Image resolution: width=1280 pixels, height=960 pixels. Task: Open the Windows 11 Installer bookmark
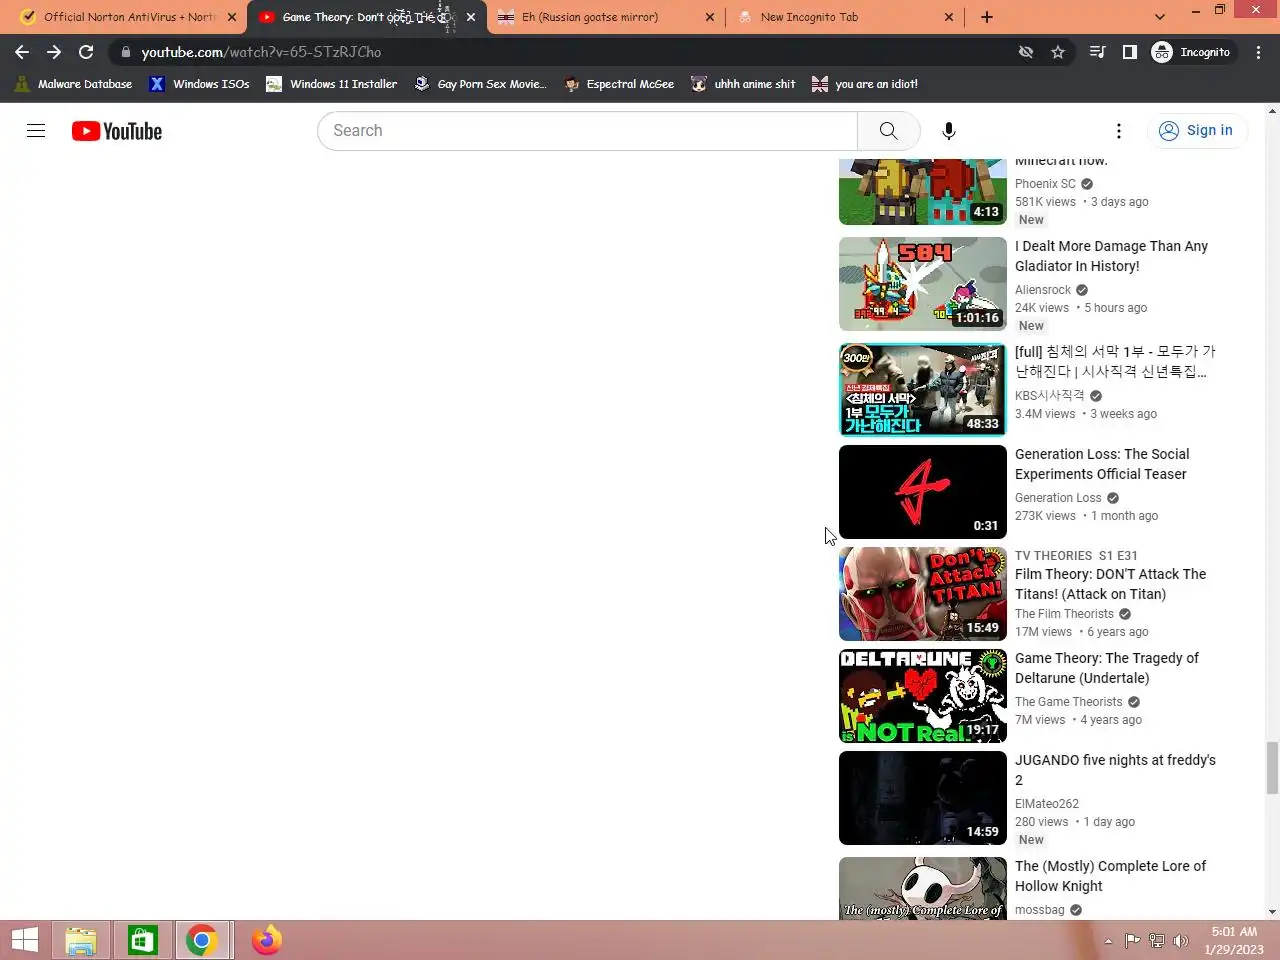[331, 84]
